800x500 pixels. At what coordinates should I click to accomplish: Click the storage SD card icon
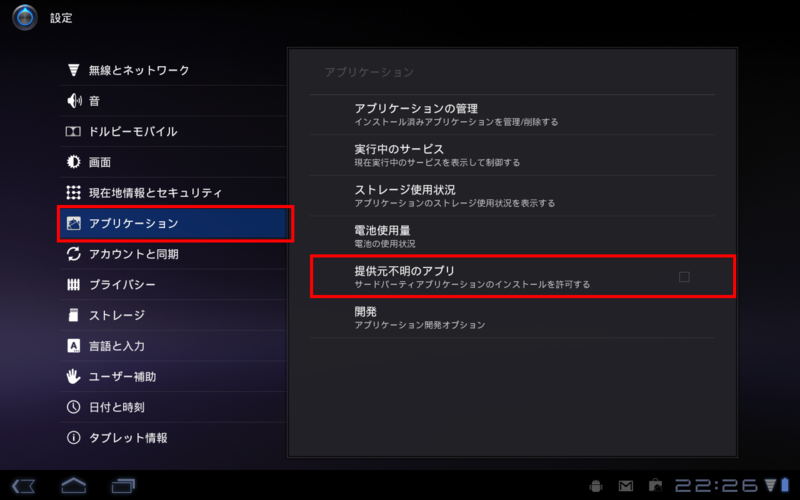[73, 315]
